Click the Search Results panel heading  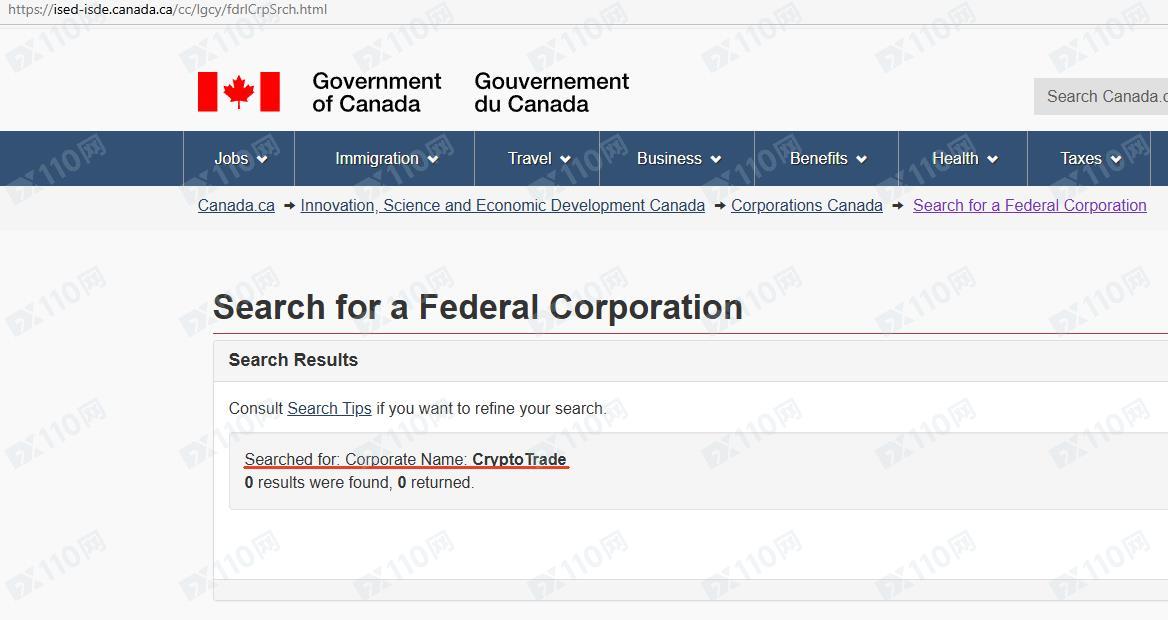click(x=293, y=360)
